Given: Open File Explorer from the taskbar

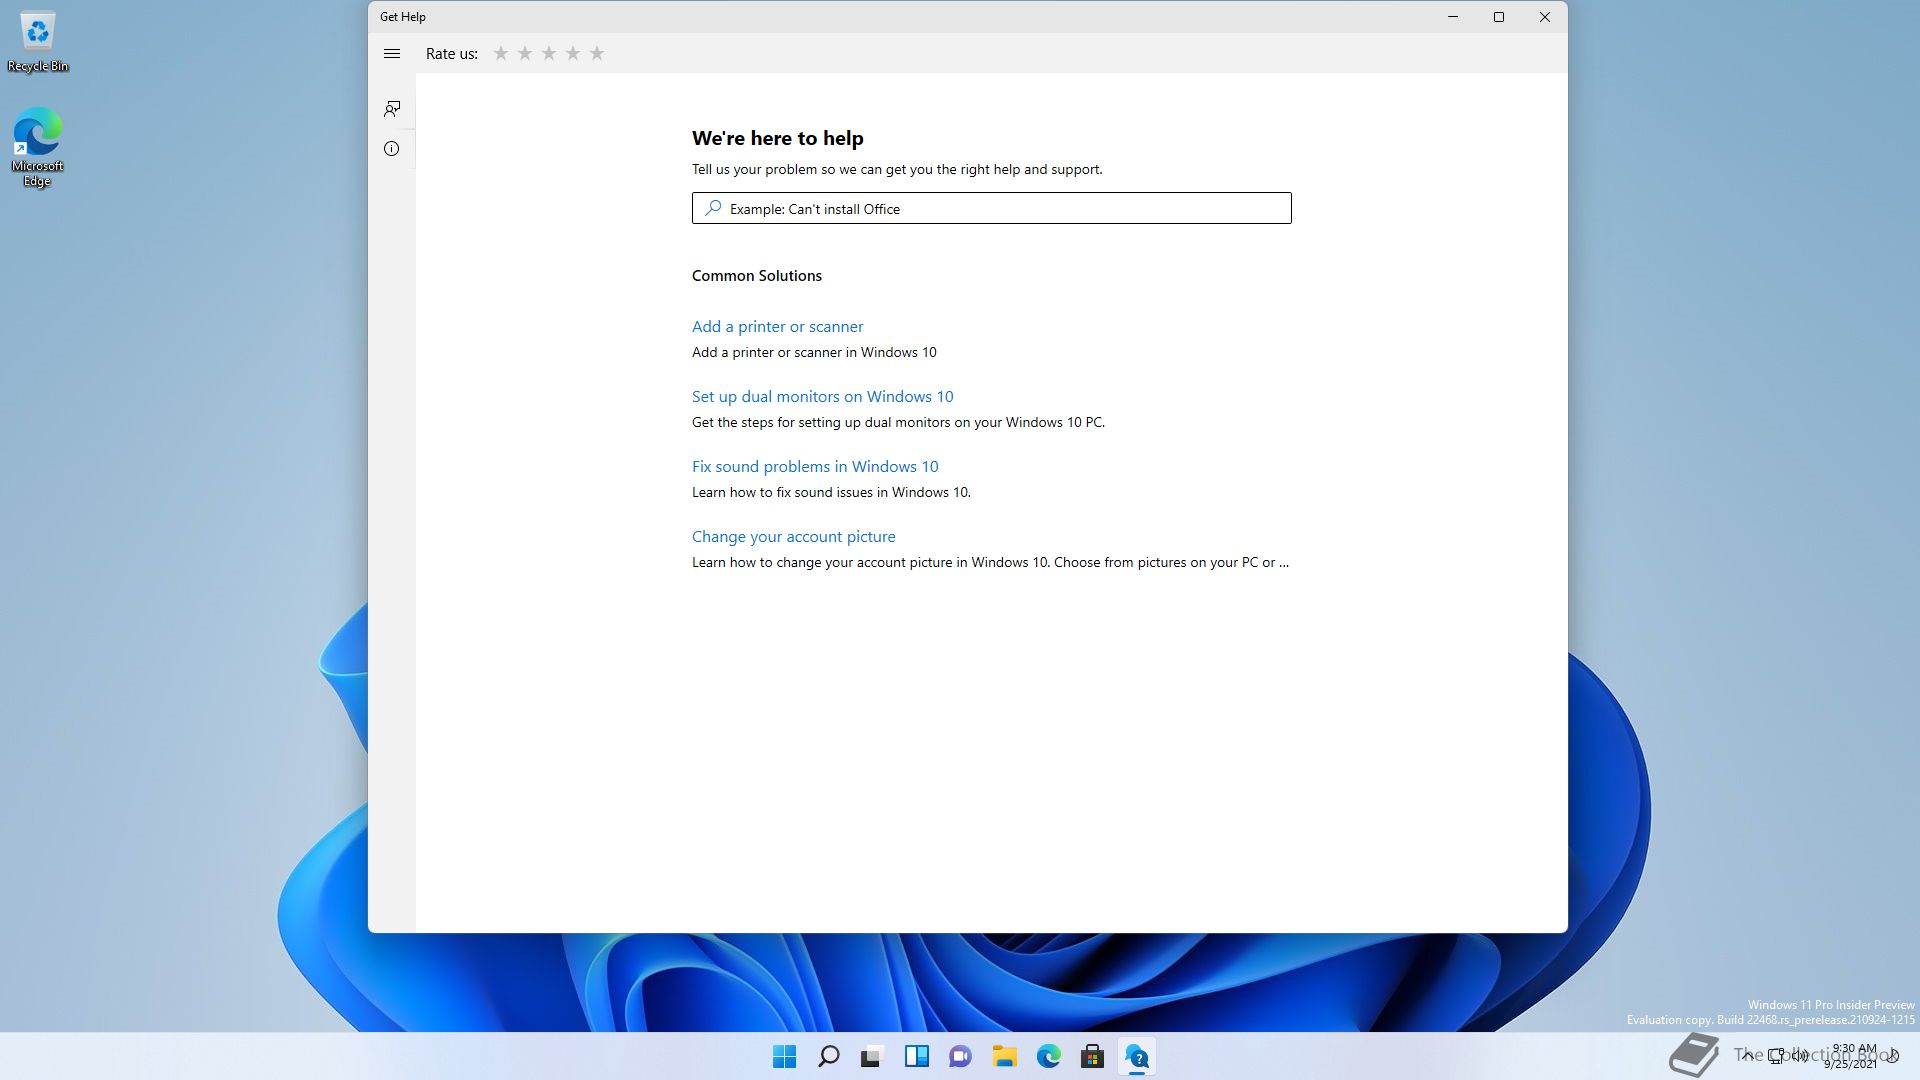Looking at the screenshot, I should pyautogui.click(x=1005, y=1056).
